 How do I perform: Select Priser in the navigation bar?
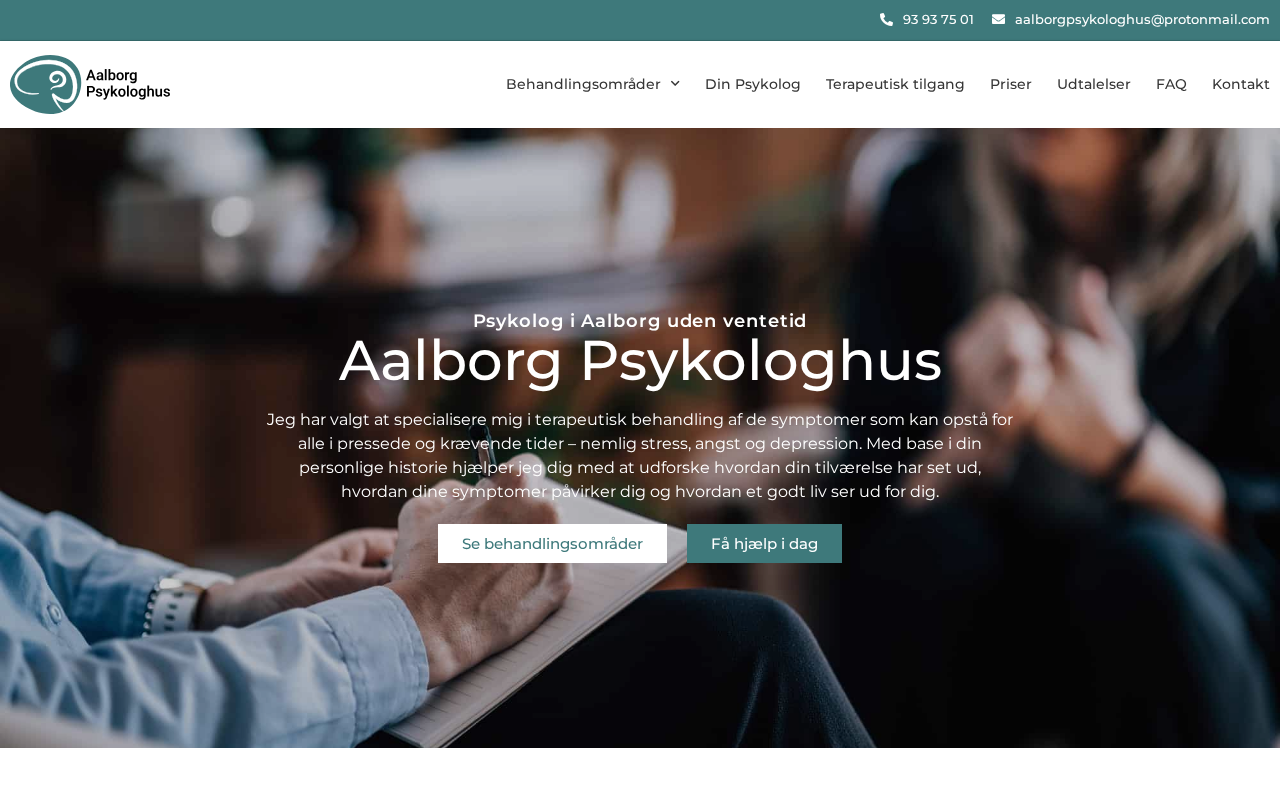(x=1011, y=84)
